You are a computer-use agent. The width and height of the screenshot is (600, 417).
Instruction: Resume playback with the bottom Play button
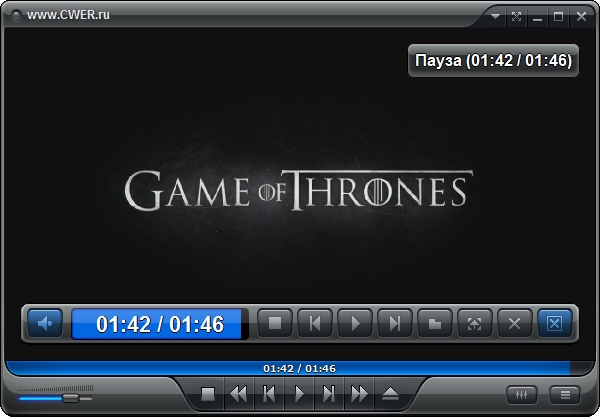(x=298, y=394)
